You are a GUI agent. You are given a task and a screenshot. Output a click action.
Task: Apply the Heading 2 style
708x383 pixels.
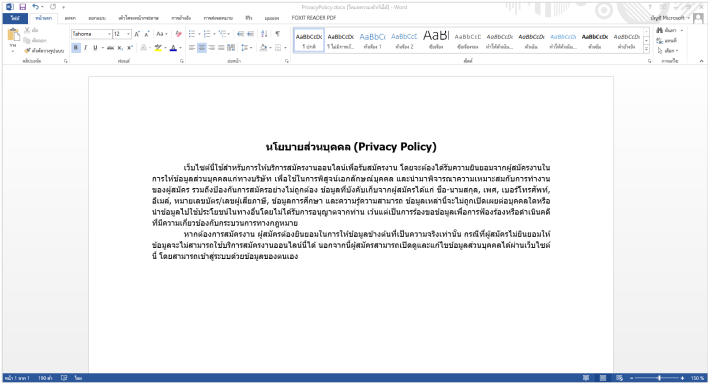click(404, 40)
